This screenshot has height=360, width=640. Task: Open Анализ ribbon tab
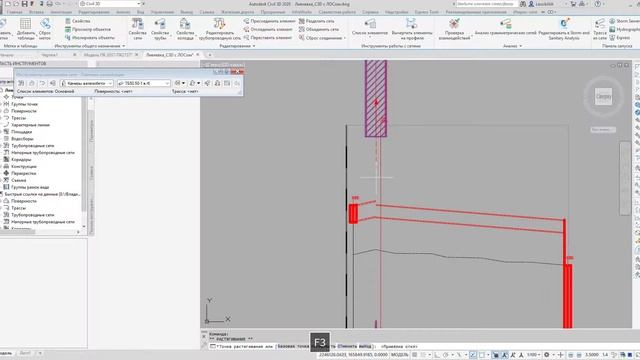pos(122,12)
